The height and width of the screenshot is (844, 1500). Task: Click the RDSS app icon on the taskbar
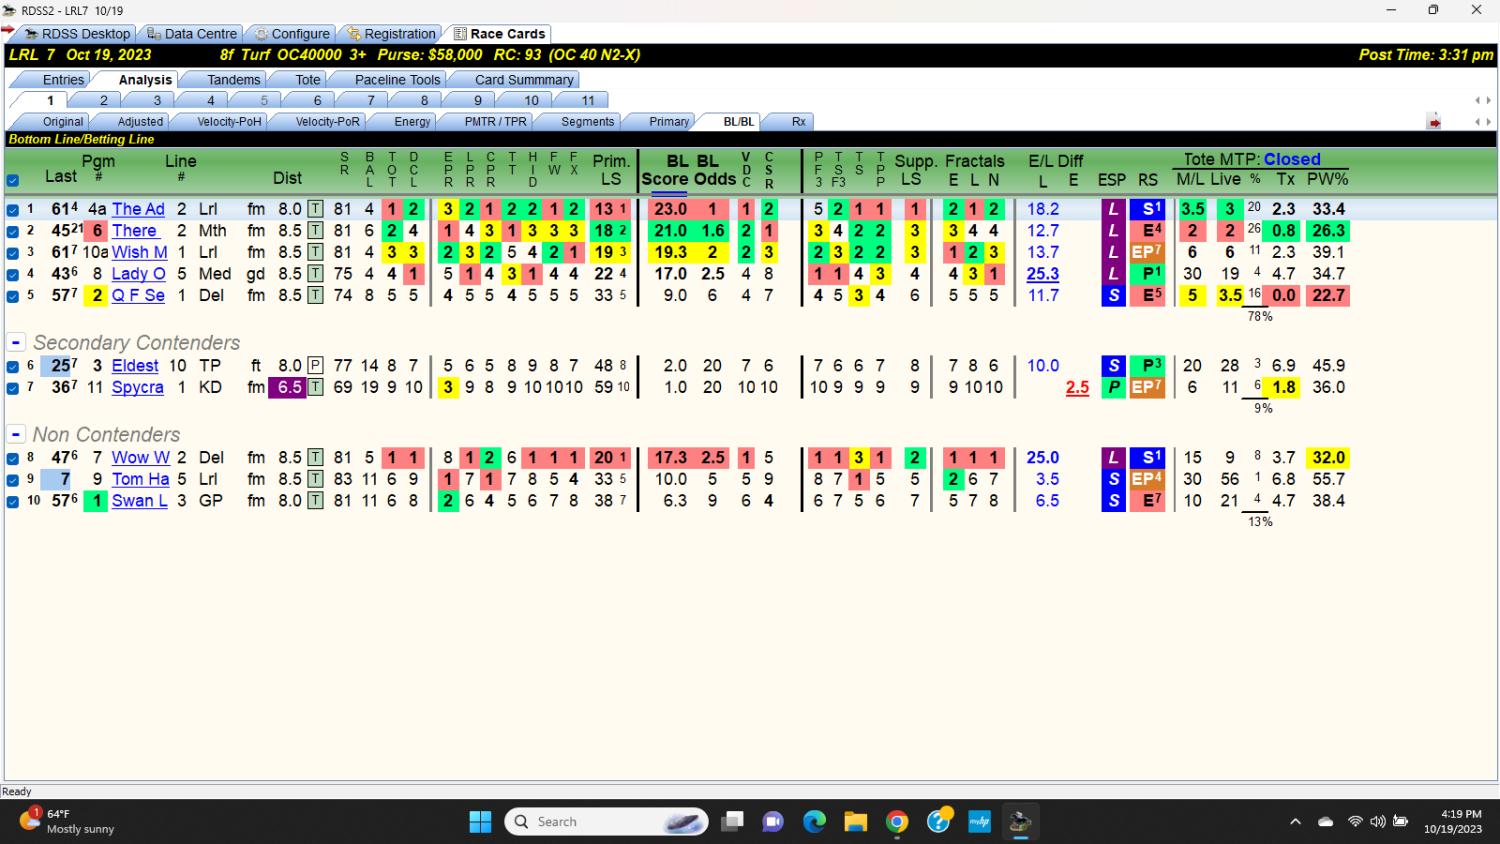coord(1020,822)
